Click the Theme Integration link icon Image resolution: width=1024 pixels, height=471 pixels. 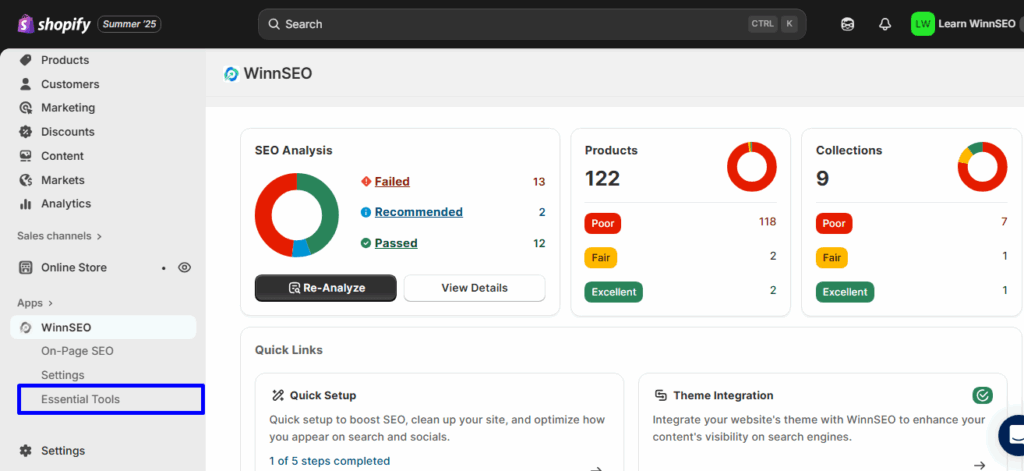pyautogui.click(x=661, y=396)
